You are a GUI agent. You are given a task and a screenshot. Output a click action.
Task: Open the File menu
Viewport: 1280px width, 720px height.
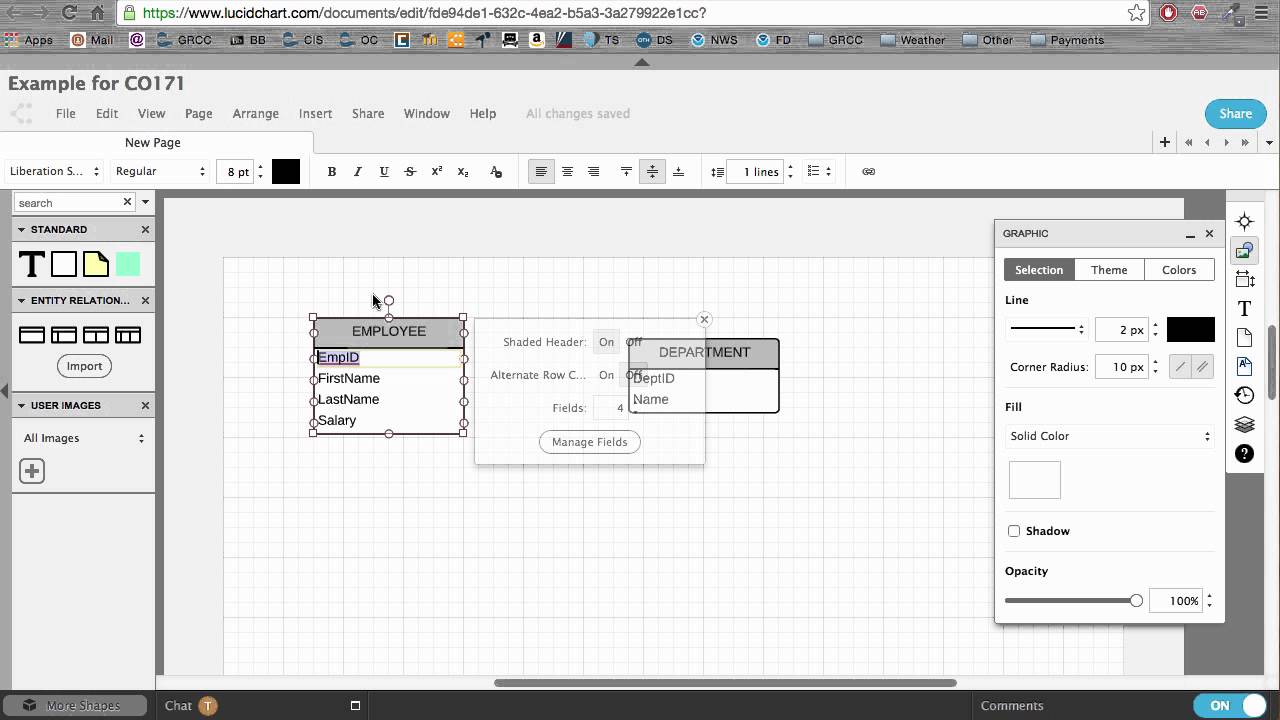click(x=65, y=113)
